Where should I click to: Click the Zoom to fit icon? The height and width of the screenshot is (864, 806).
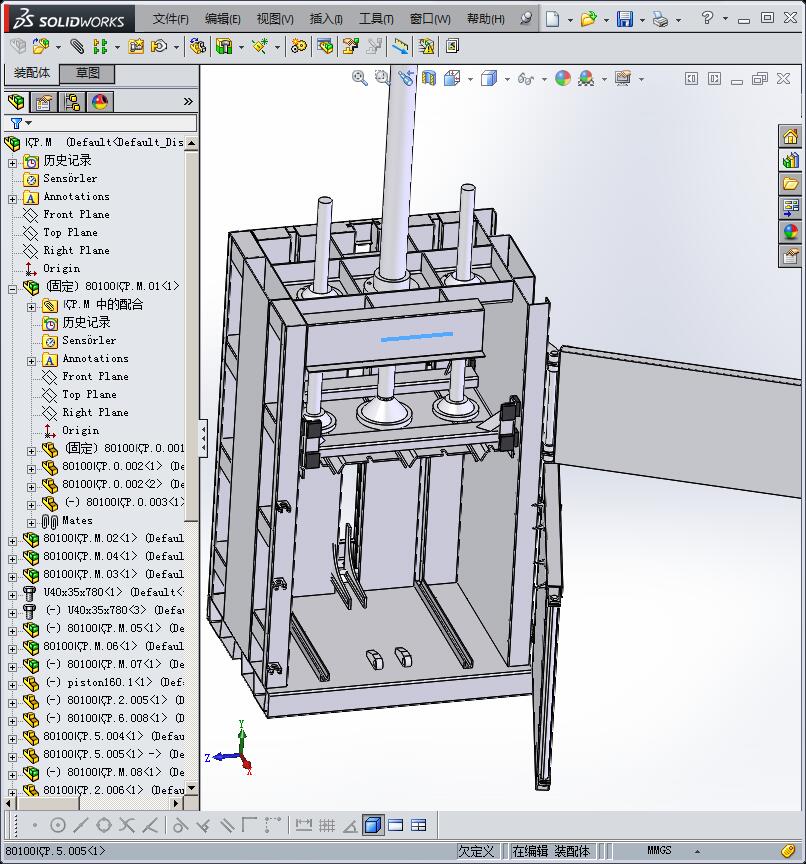pyautogui.click(x=359, y=78)
